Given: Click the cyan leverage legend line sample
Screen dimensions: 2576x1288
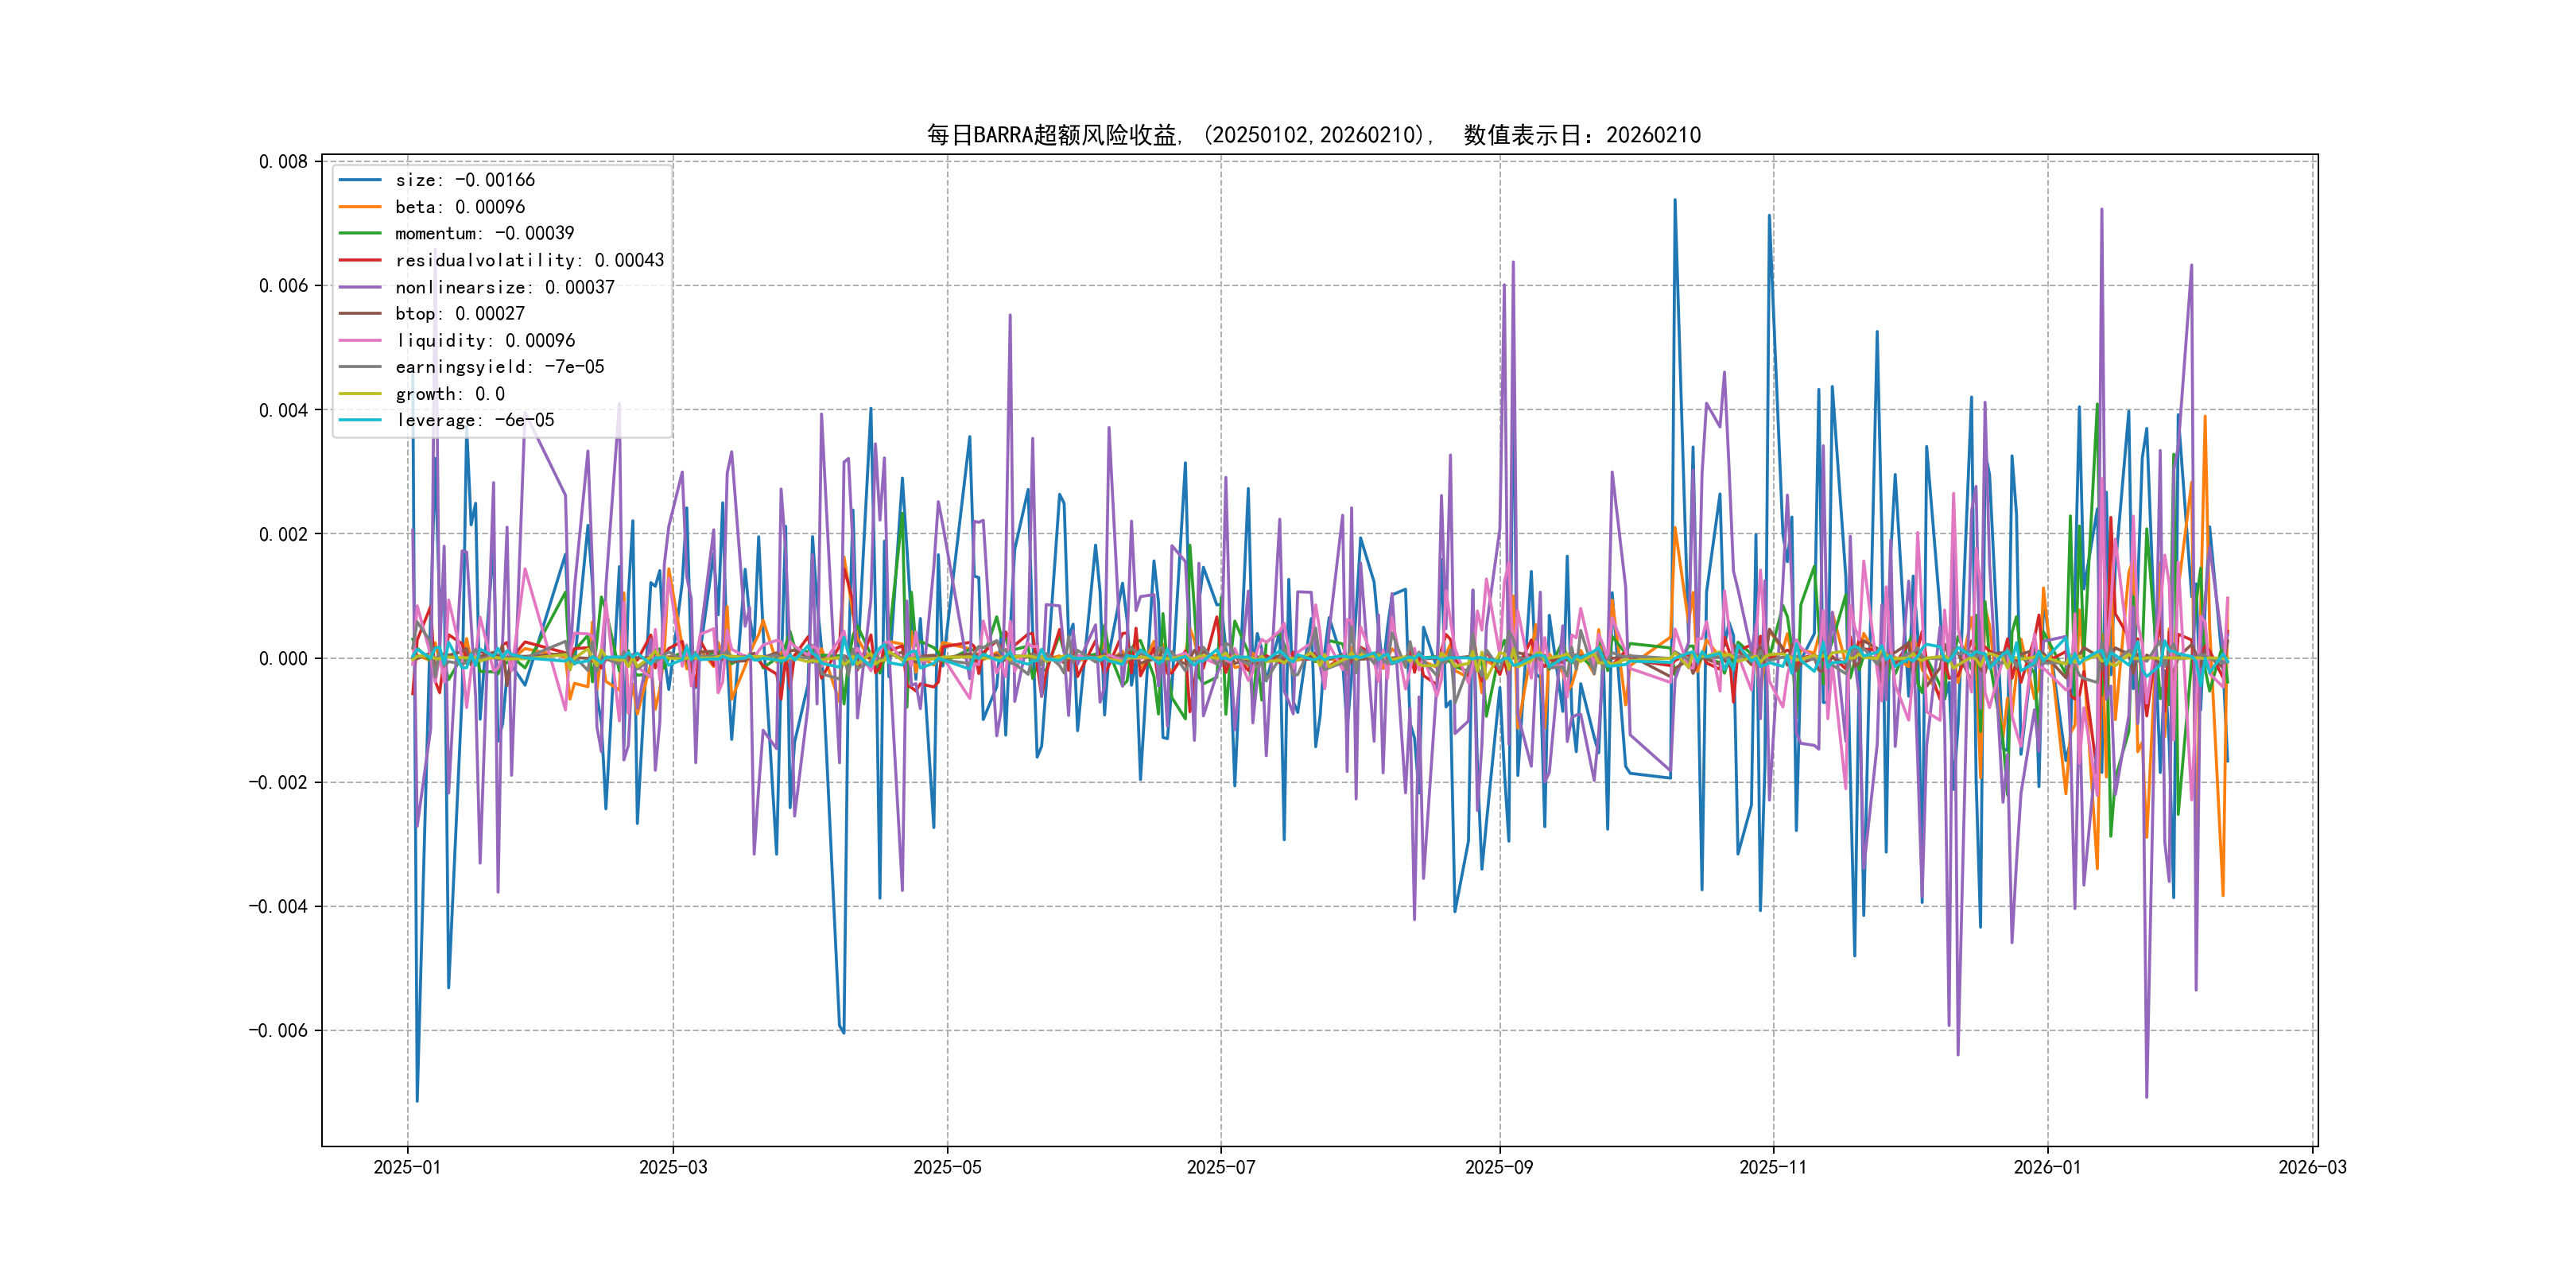Looking at the screenshot, I should coord(360,420).
